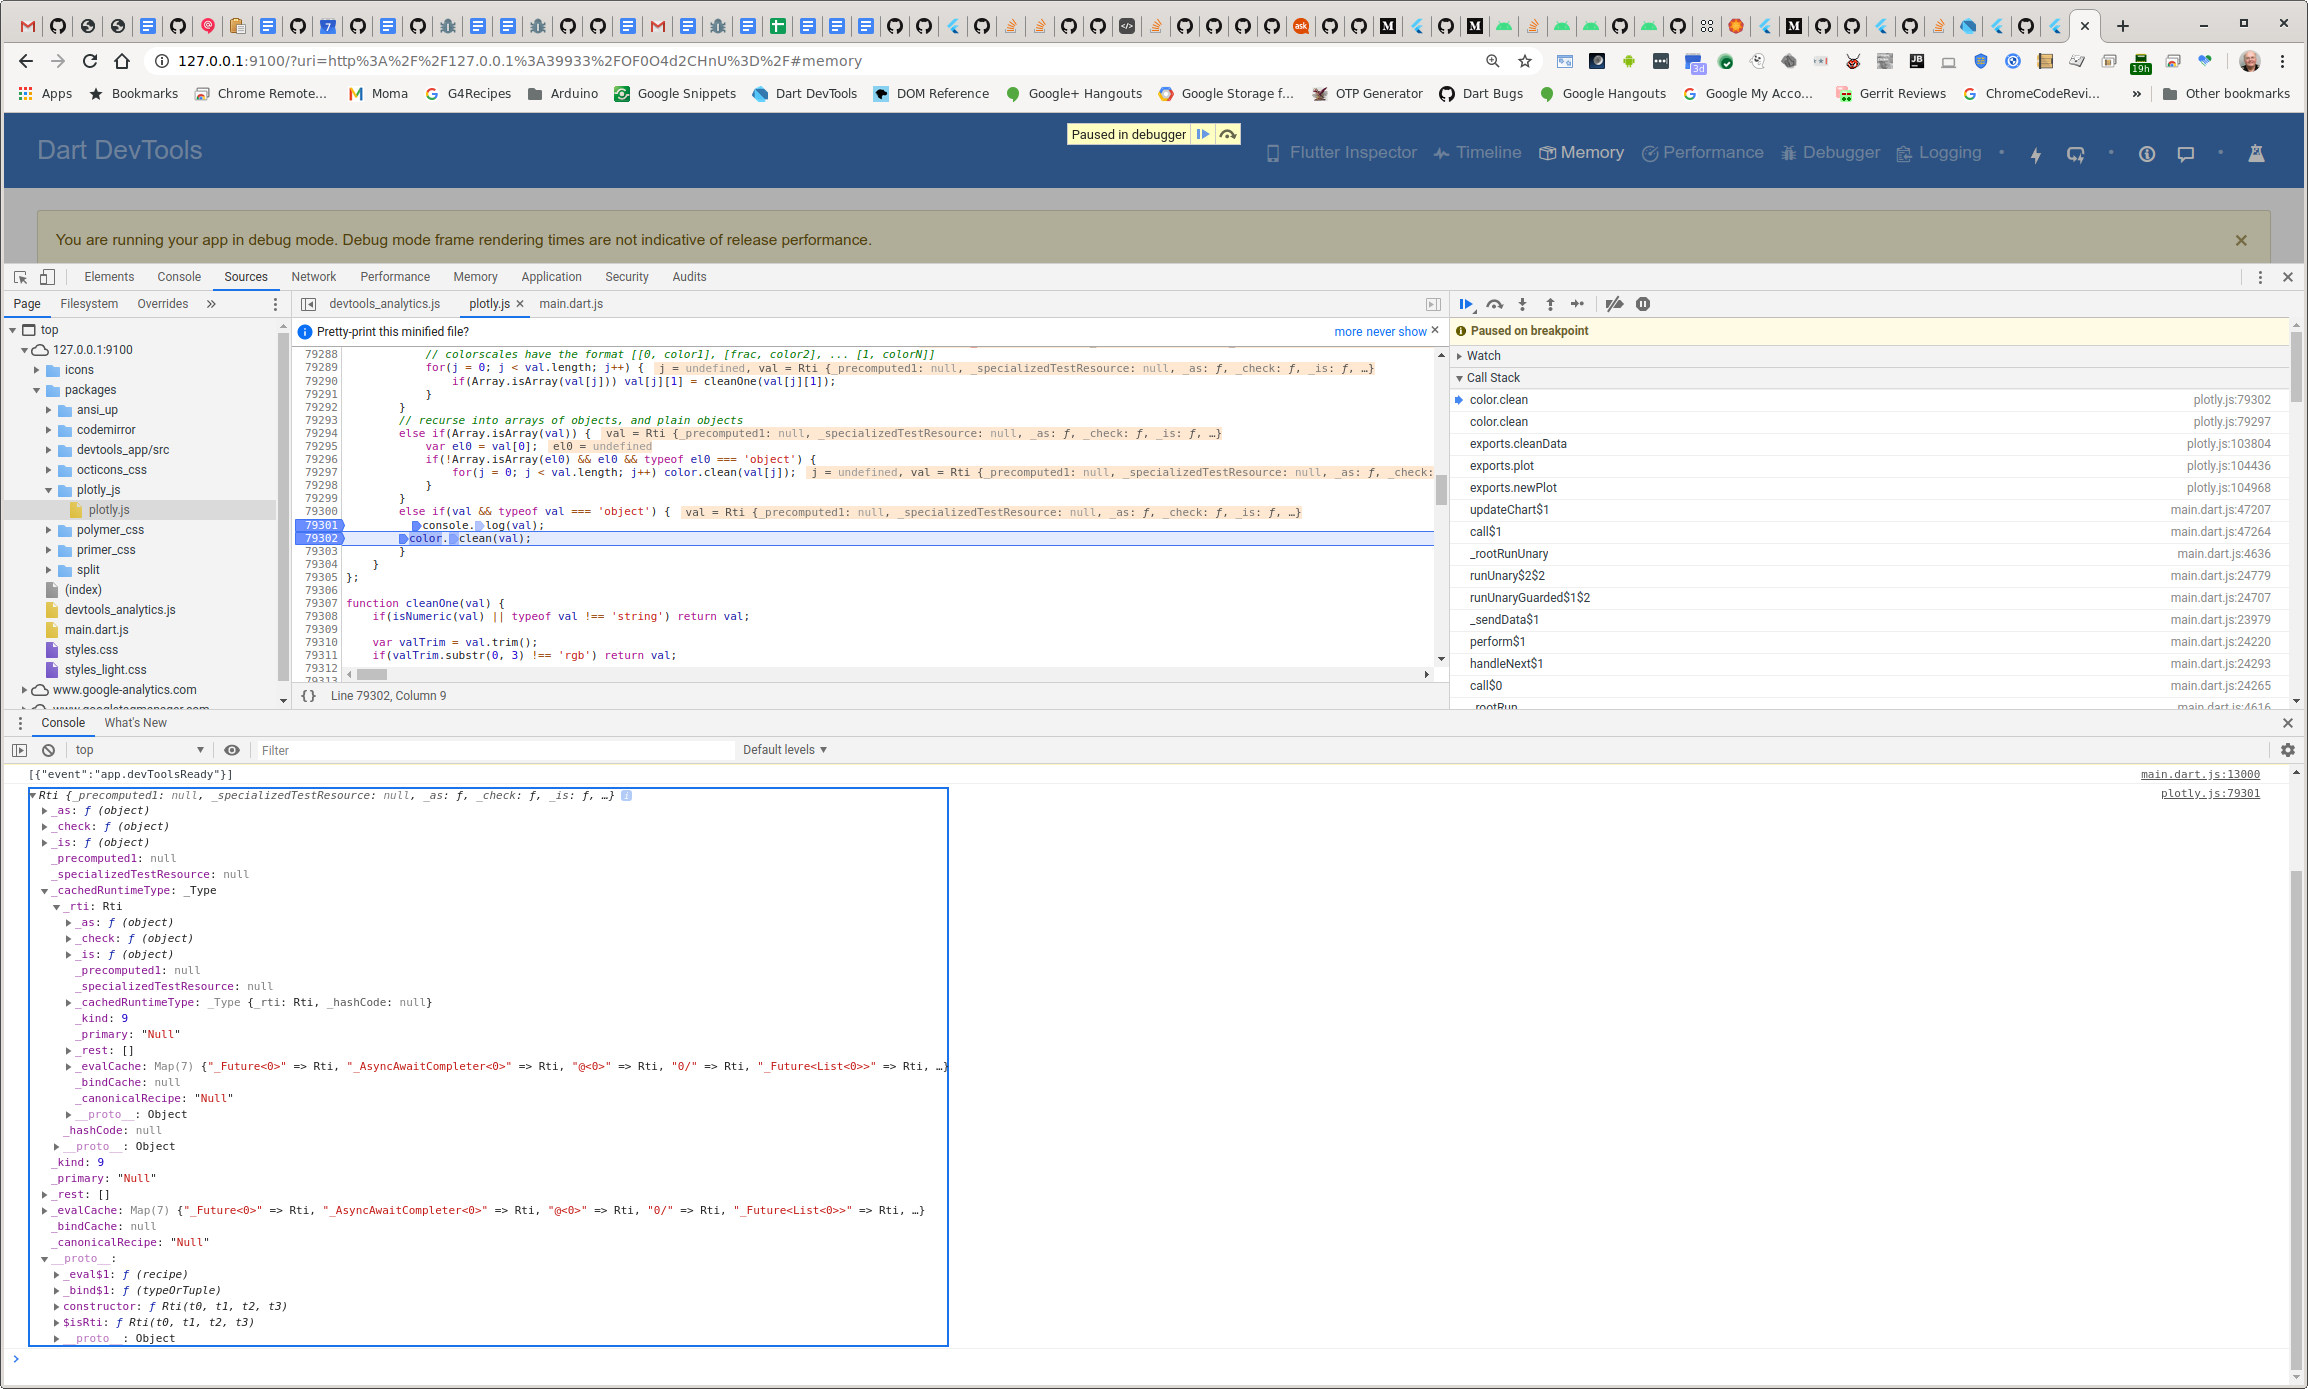
Task: Click the browser address bar
Action: 820,61
